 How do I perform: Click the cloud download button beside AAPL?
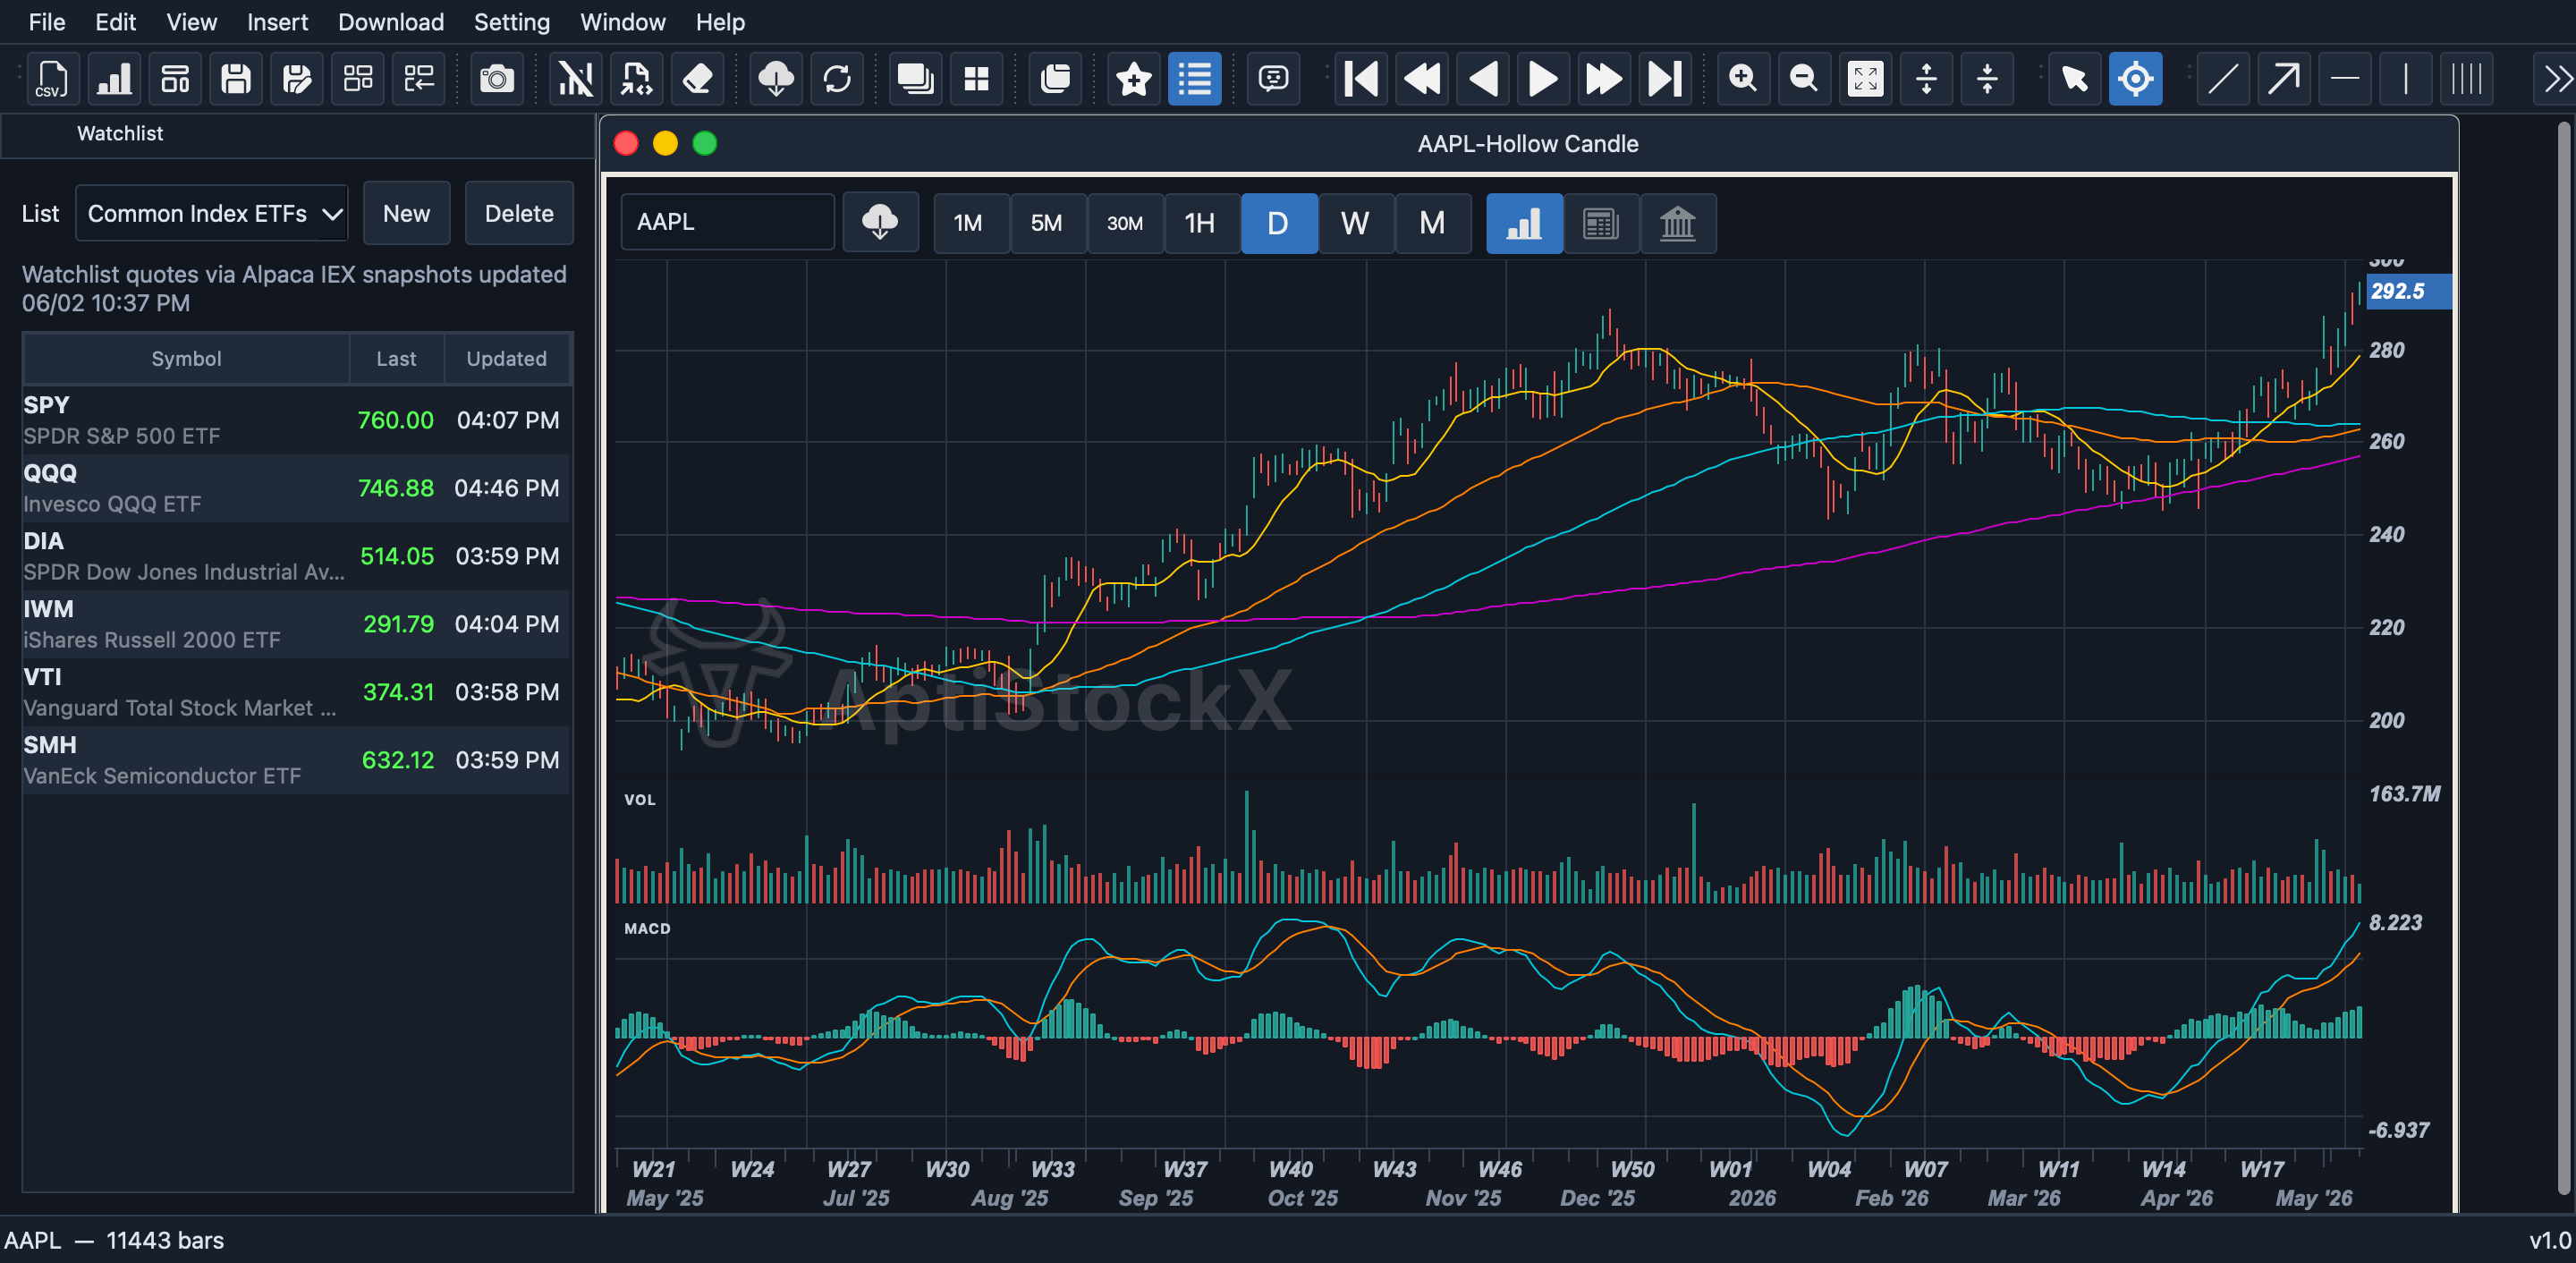(x=880, y=222)
